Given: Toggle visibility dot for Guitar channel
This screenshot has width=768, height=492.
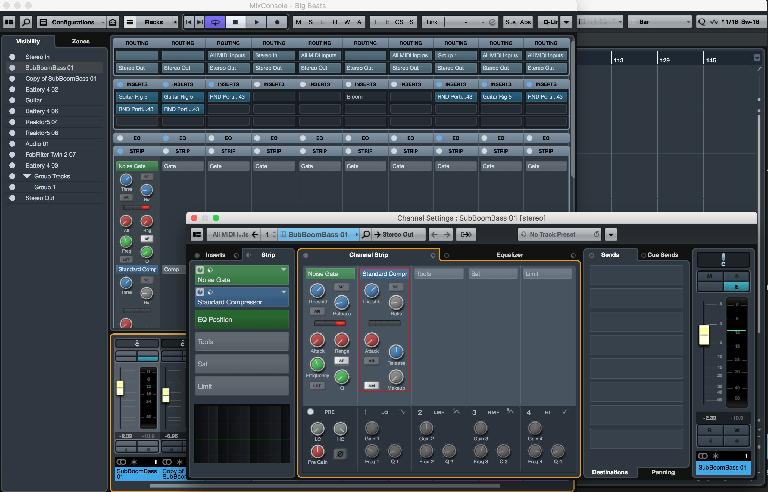Looking at the screenshot, I should pos(12,100).
